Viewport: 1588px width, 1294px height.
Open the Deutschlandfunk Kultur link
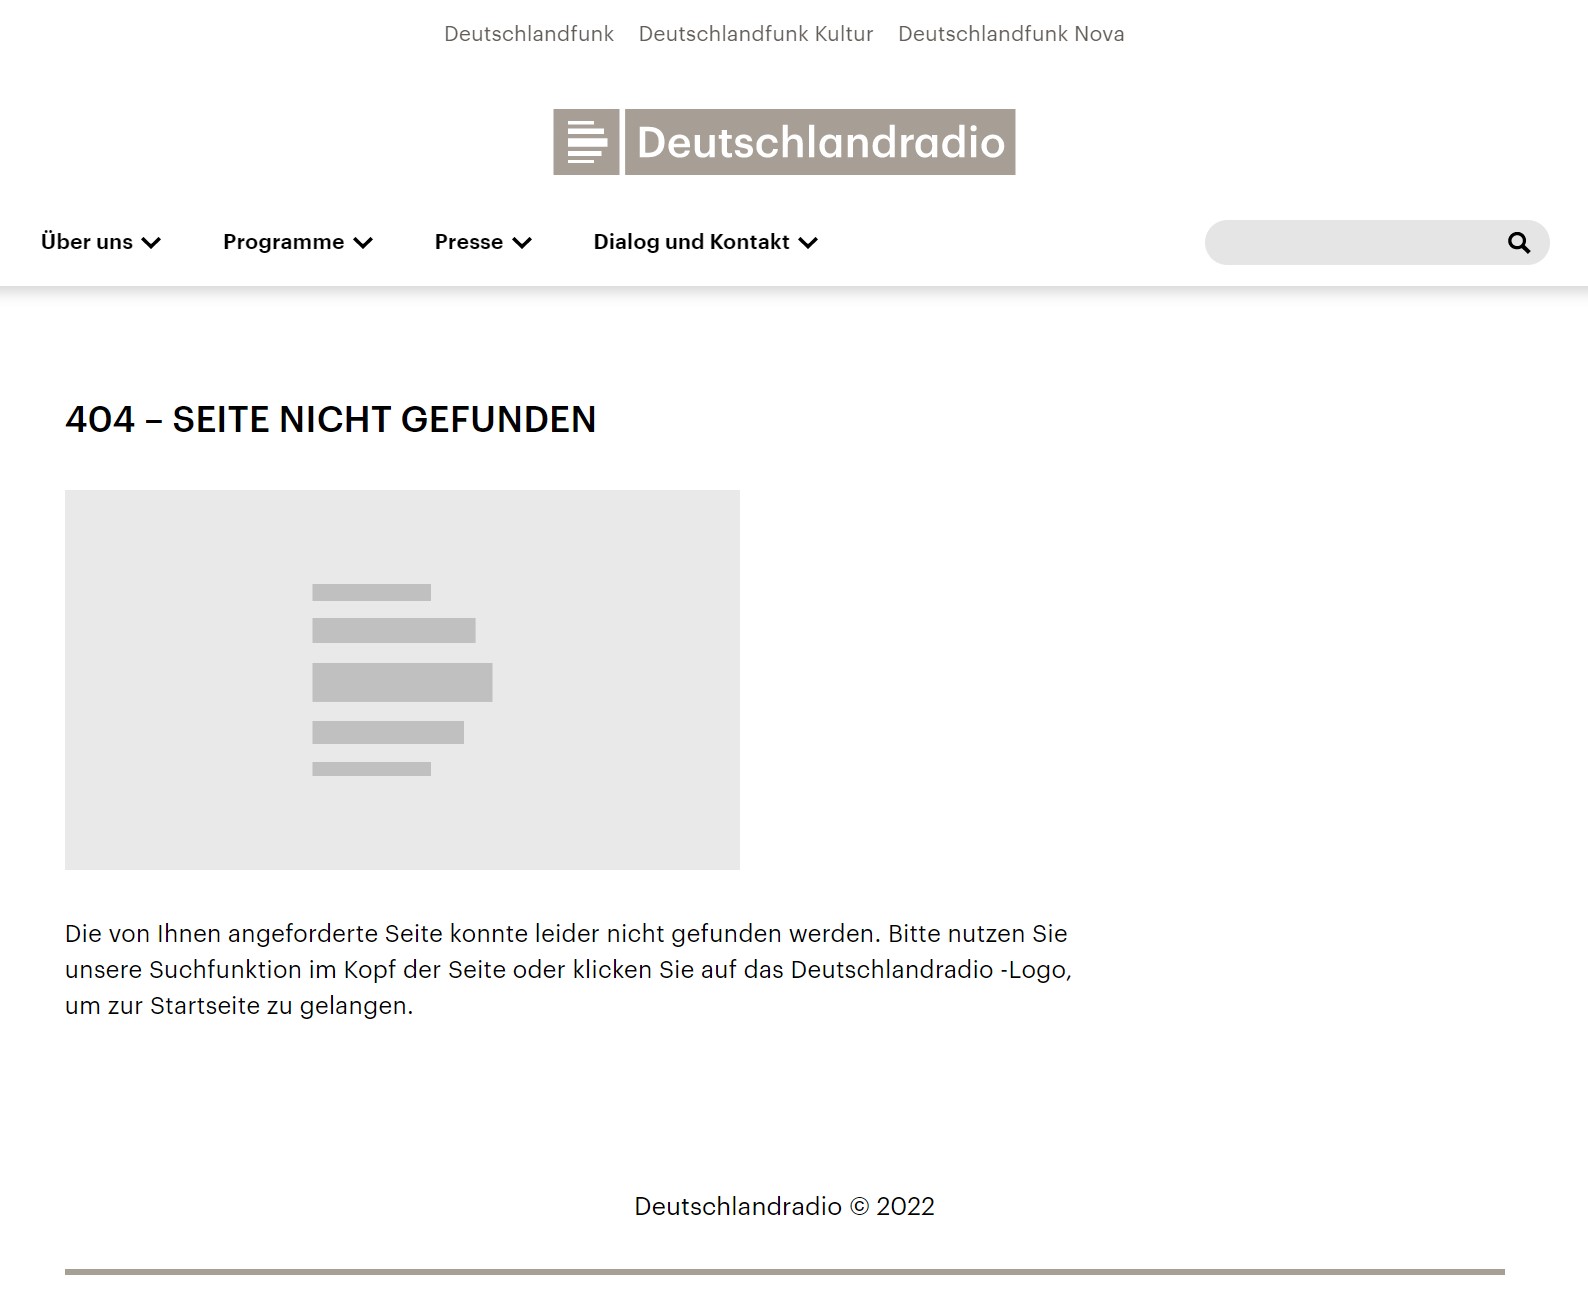coord(756,34)
